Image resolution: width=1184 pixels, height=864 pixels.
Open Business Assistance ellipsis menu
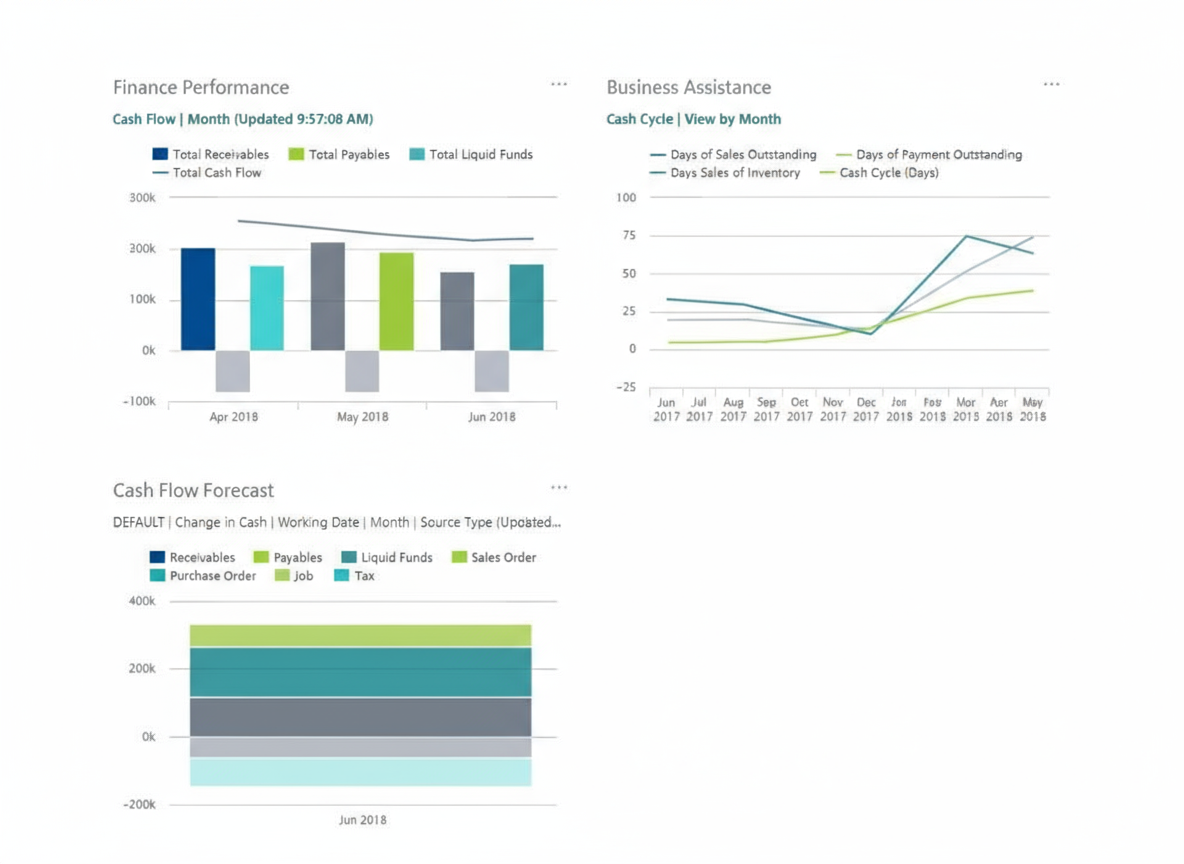click(x=1051, y=85)
